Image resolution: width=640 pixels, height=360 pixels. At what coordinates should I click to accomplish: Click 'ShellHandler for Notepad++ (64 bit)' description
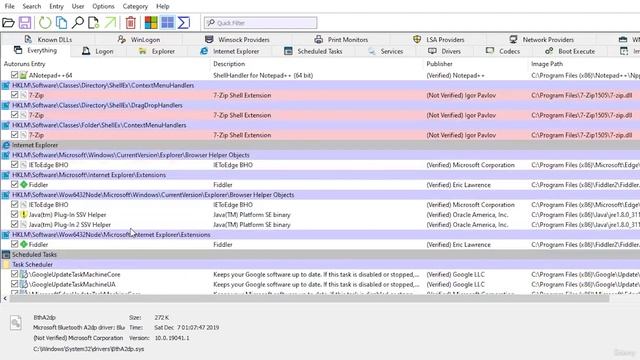coord(263,76)
